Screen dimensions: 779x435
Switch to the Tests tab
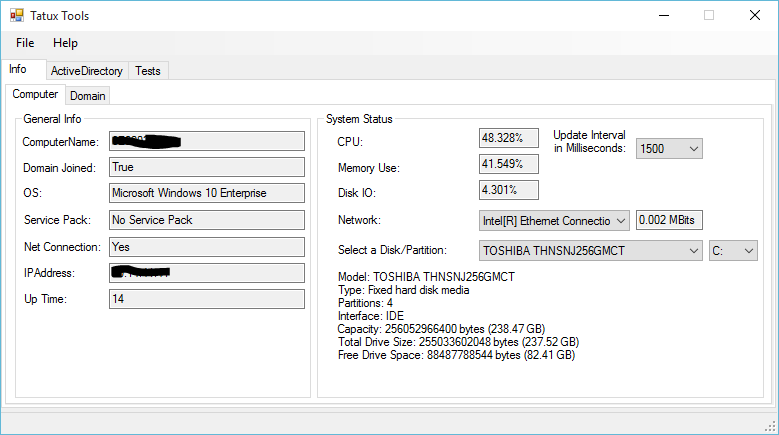pos(148,71)
